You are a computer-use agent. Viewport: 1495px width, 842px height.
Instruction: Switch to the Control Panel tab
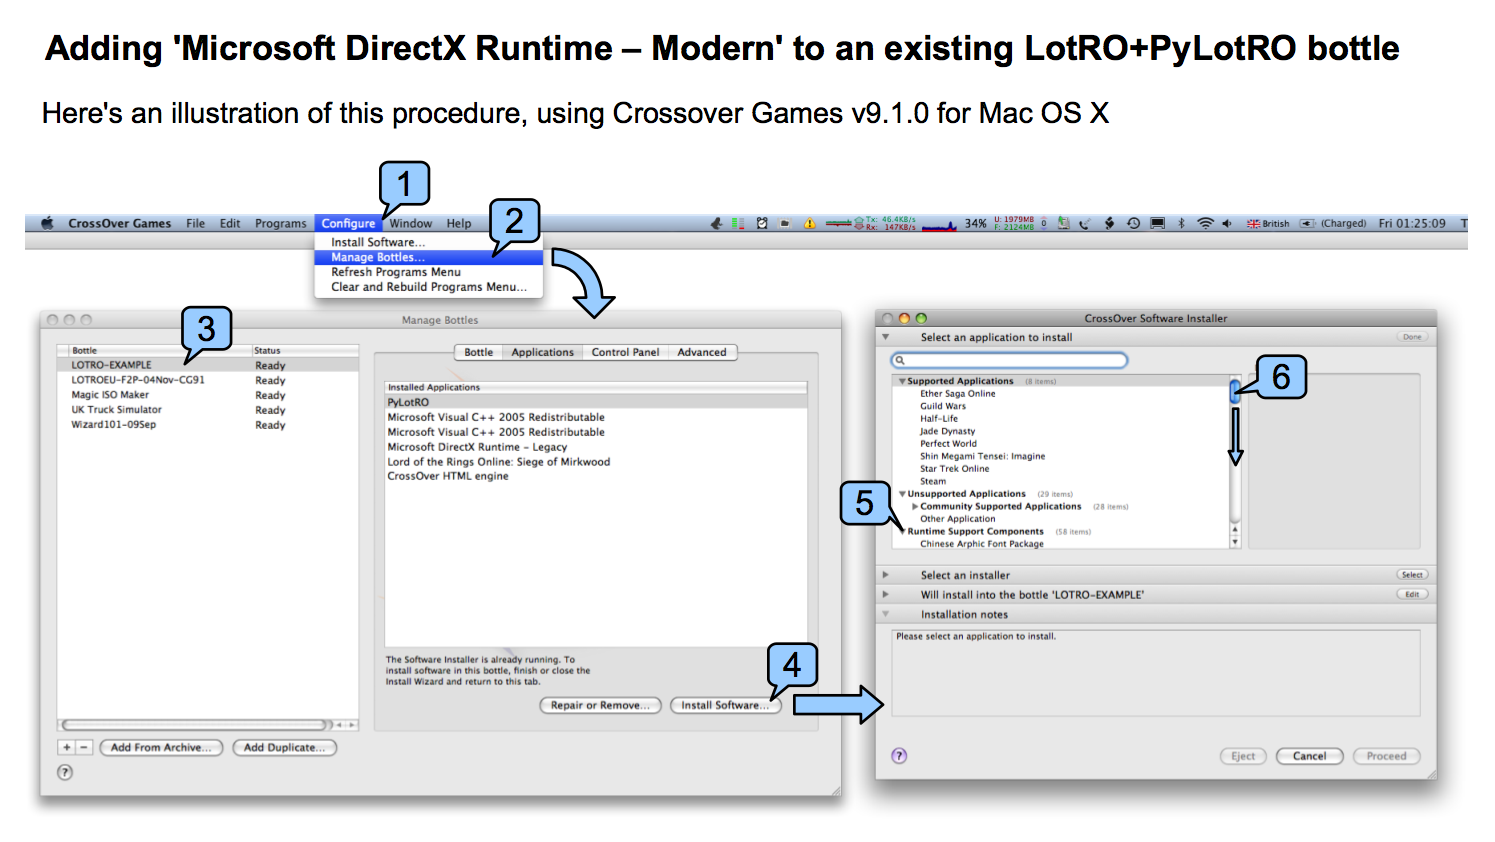pos(625,352)
